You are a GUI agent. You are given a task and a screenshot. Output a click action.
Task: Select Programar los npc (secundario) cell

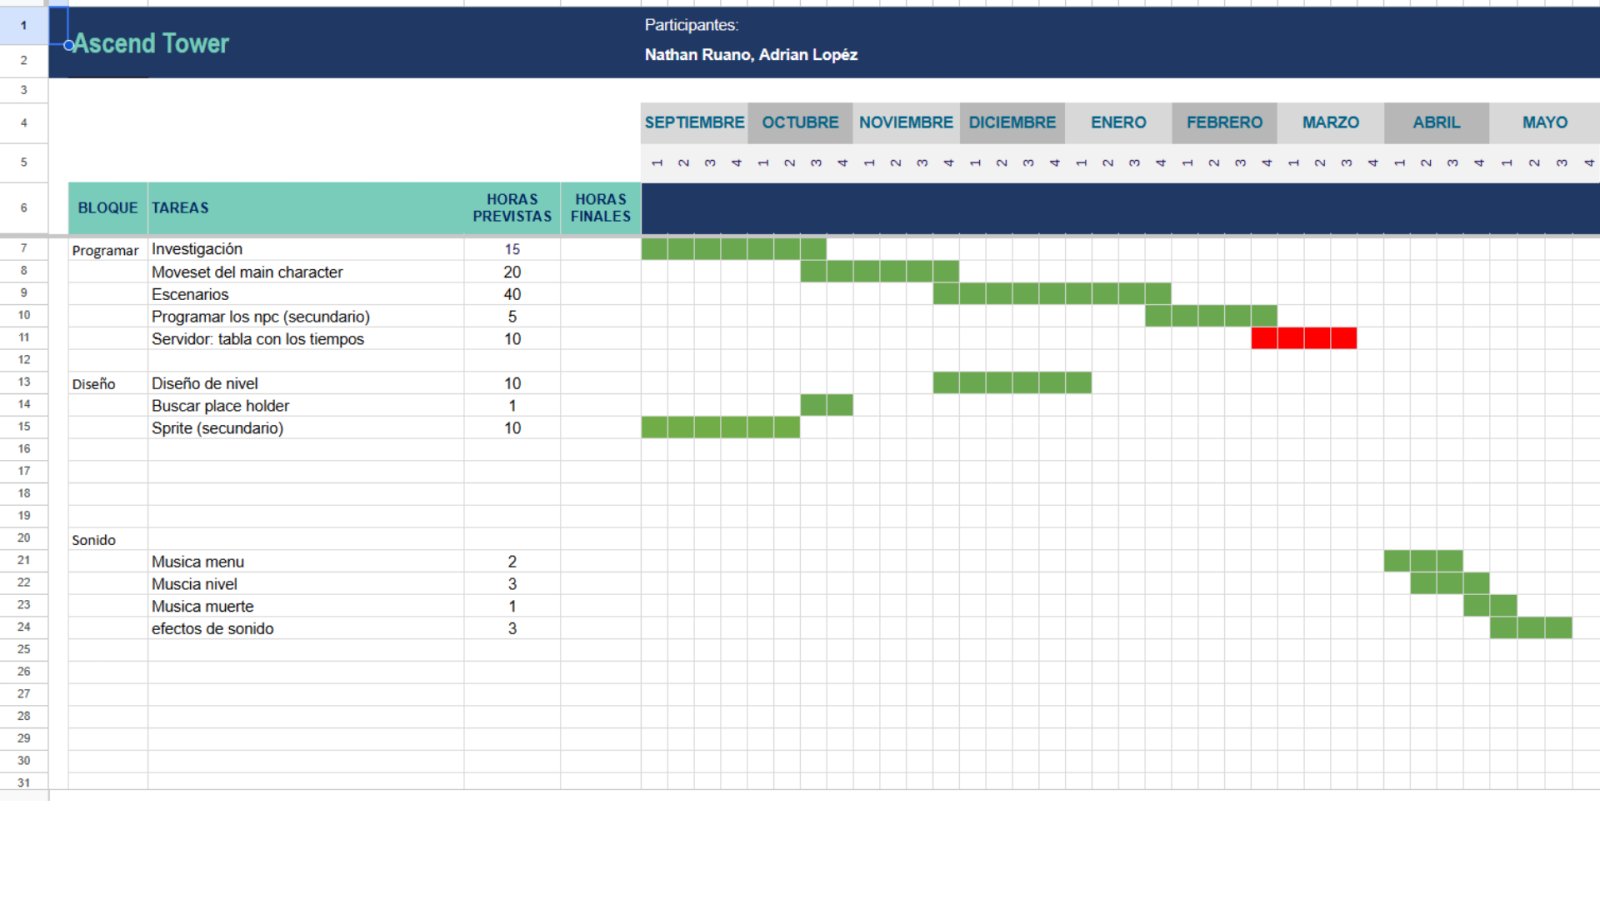[306, 316]
